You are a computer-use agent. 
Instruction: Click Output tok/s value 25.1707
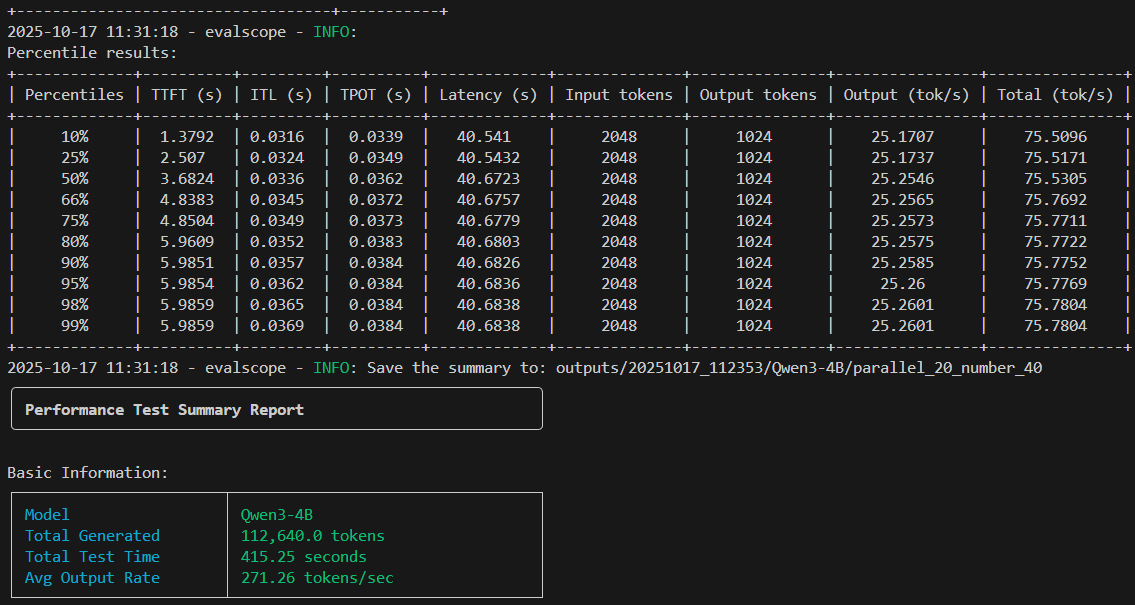(903, 137)
